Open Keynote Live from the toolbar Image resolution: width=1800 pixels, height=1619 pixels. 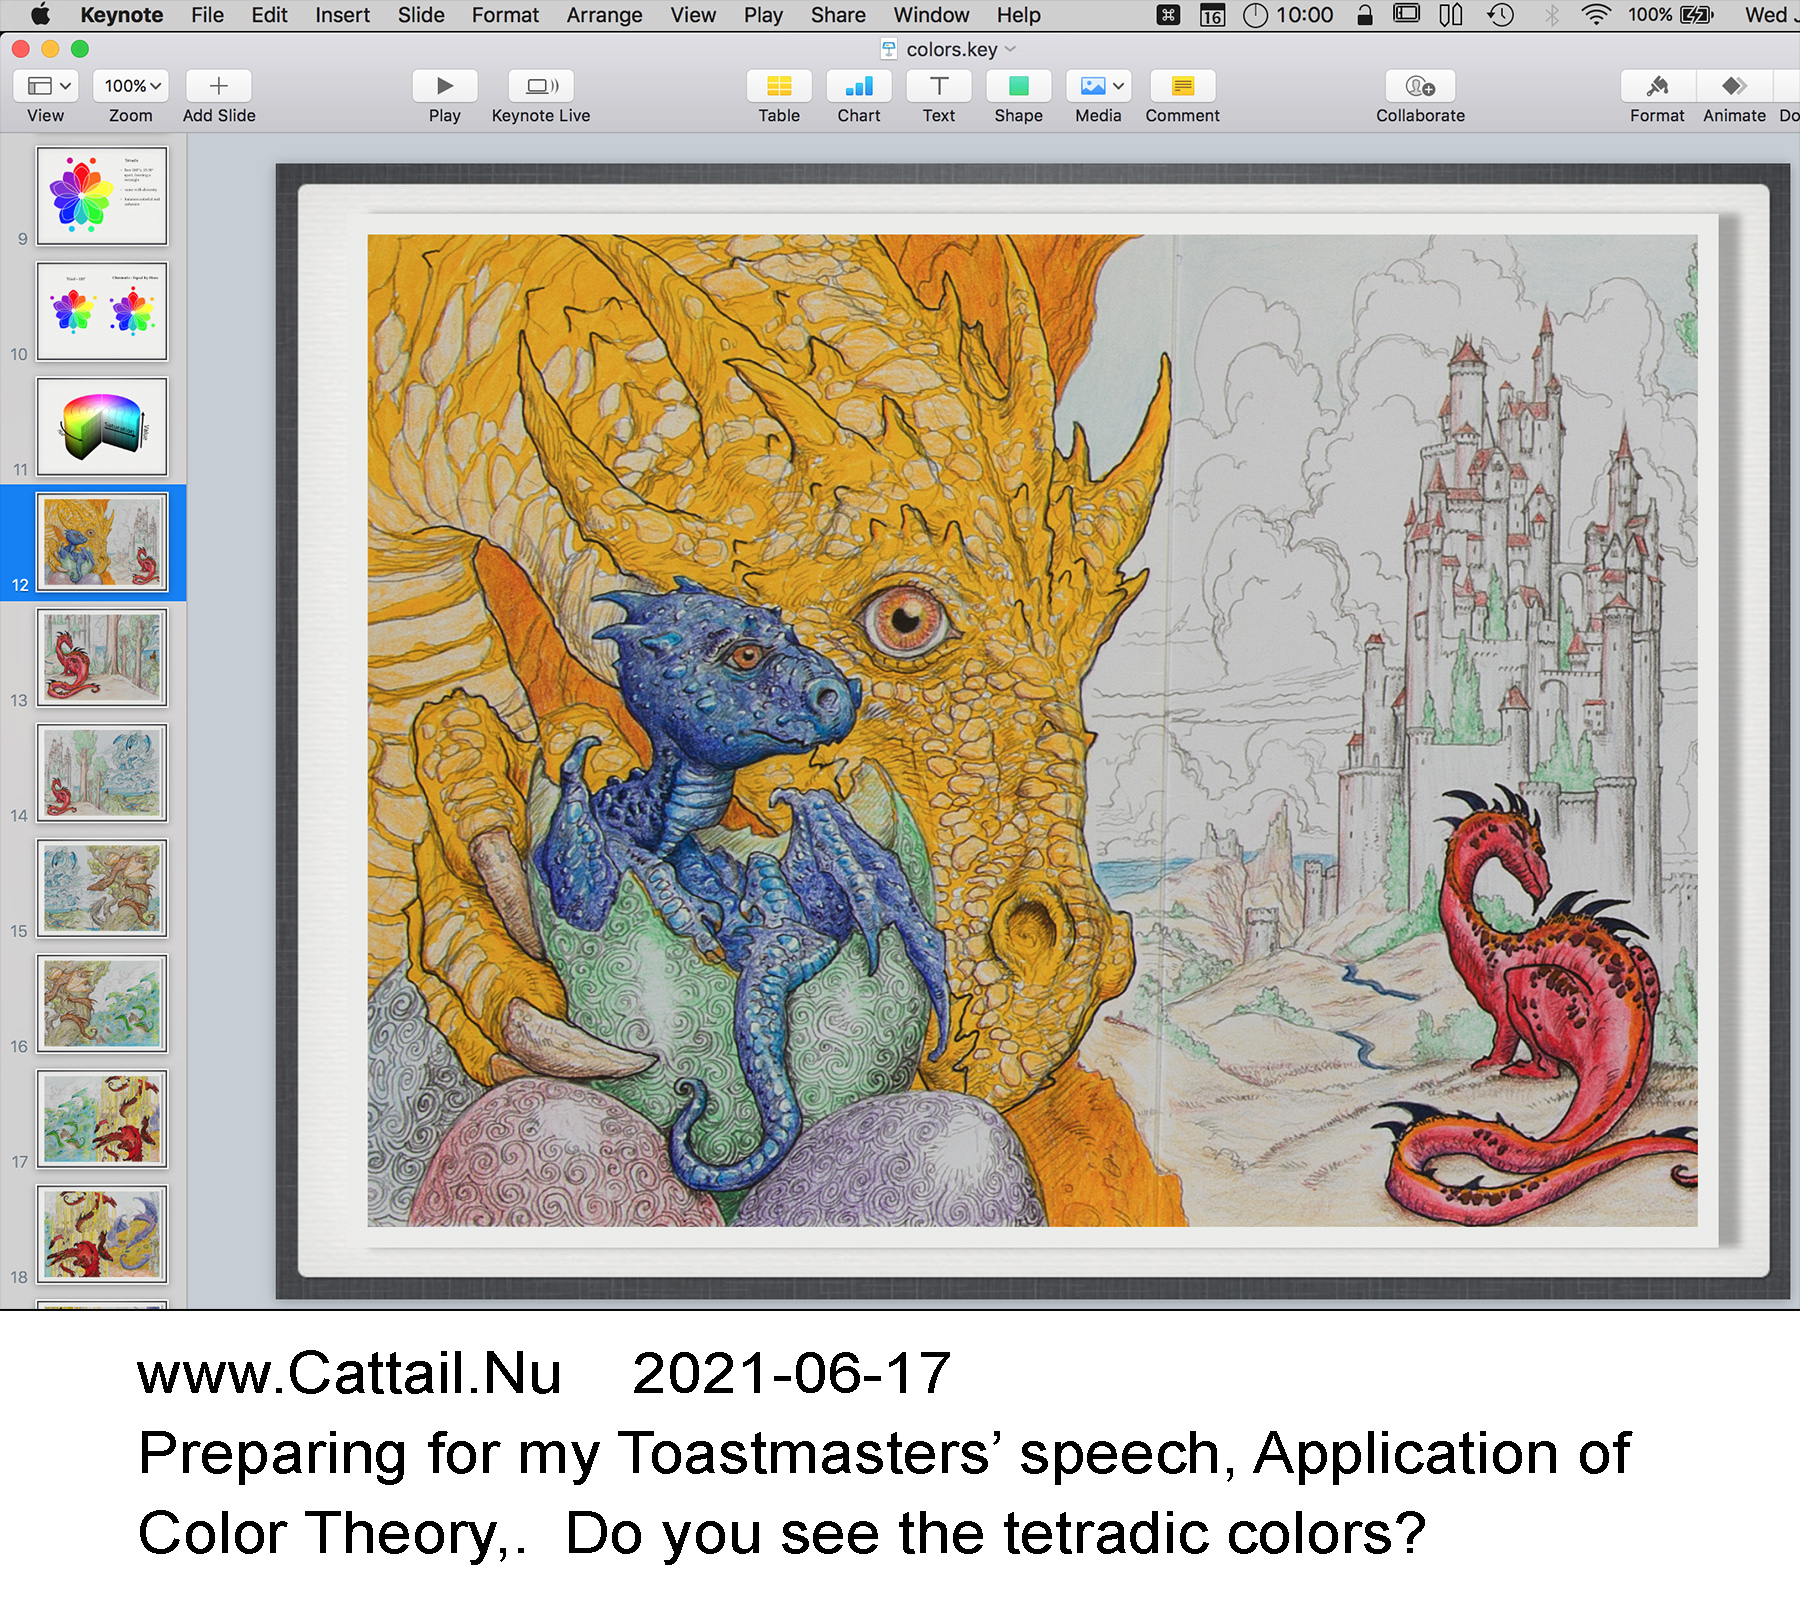pos(541,86)
